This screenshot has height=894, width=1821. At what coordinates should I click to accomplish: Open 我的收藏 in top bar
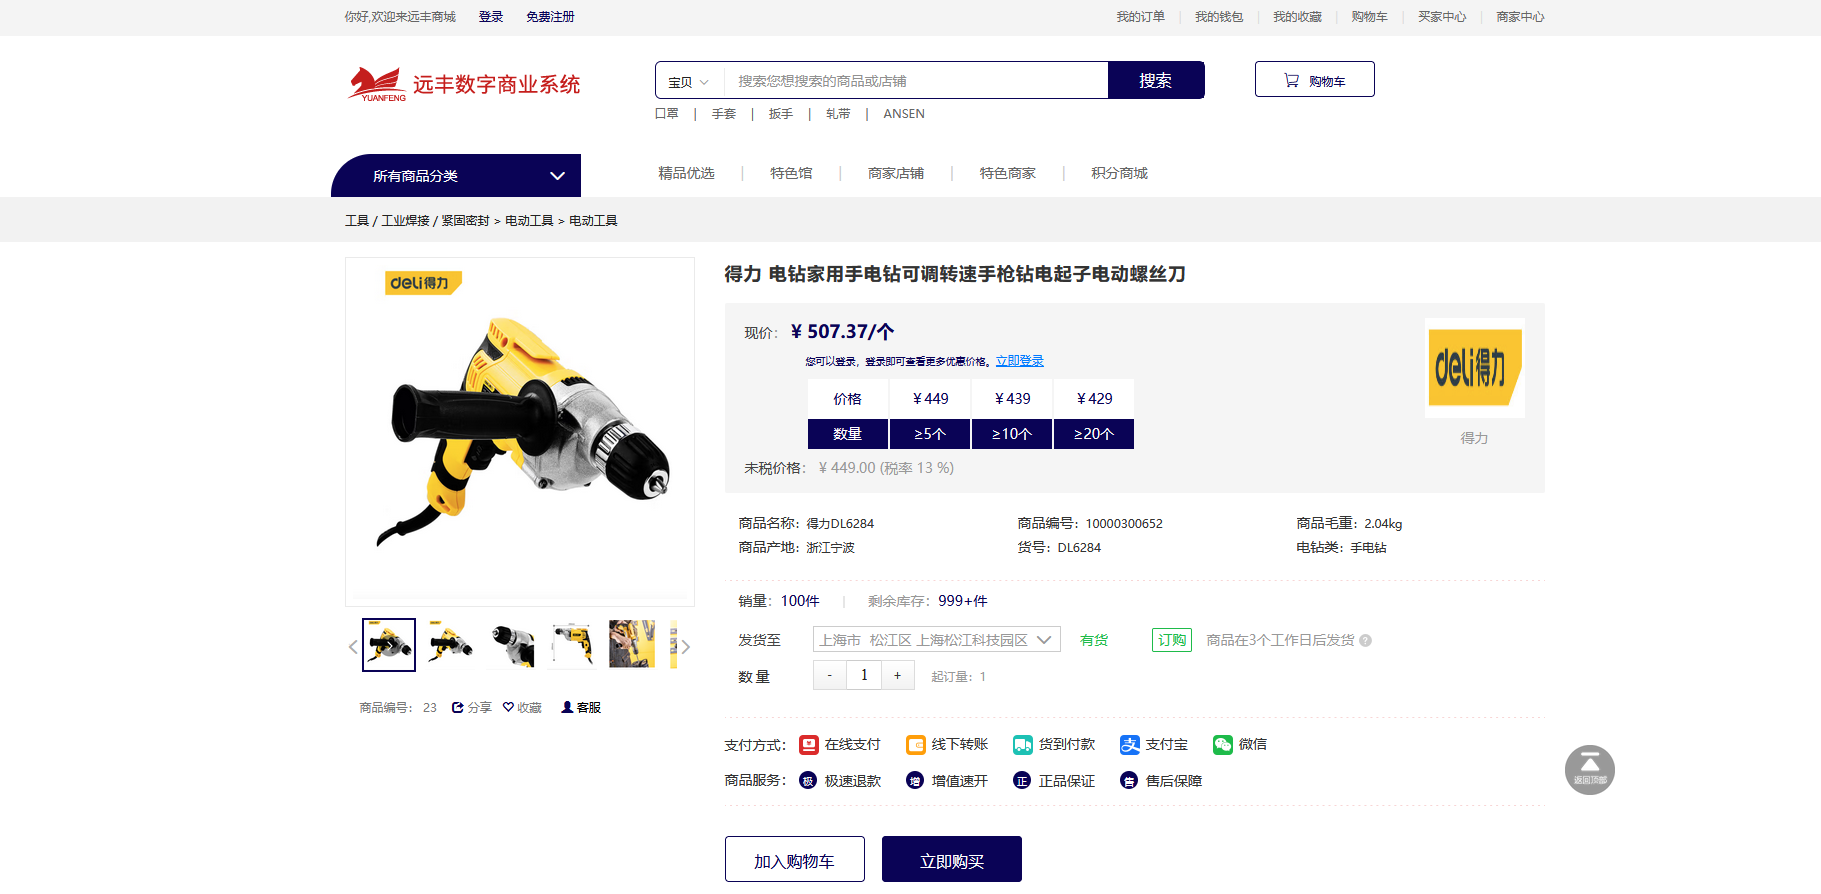click(x=1297, y=17)
